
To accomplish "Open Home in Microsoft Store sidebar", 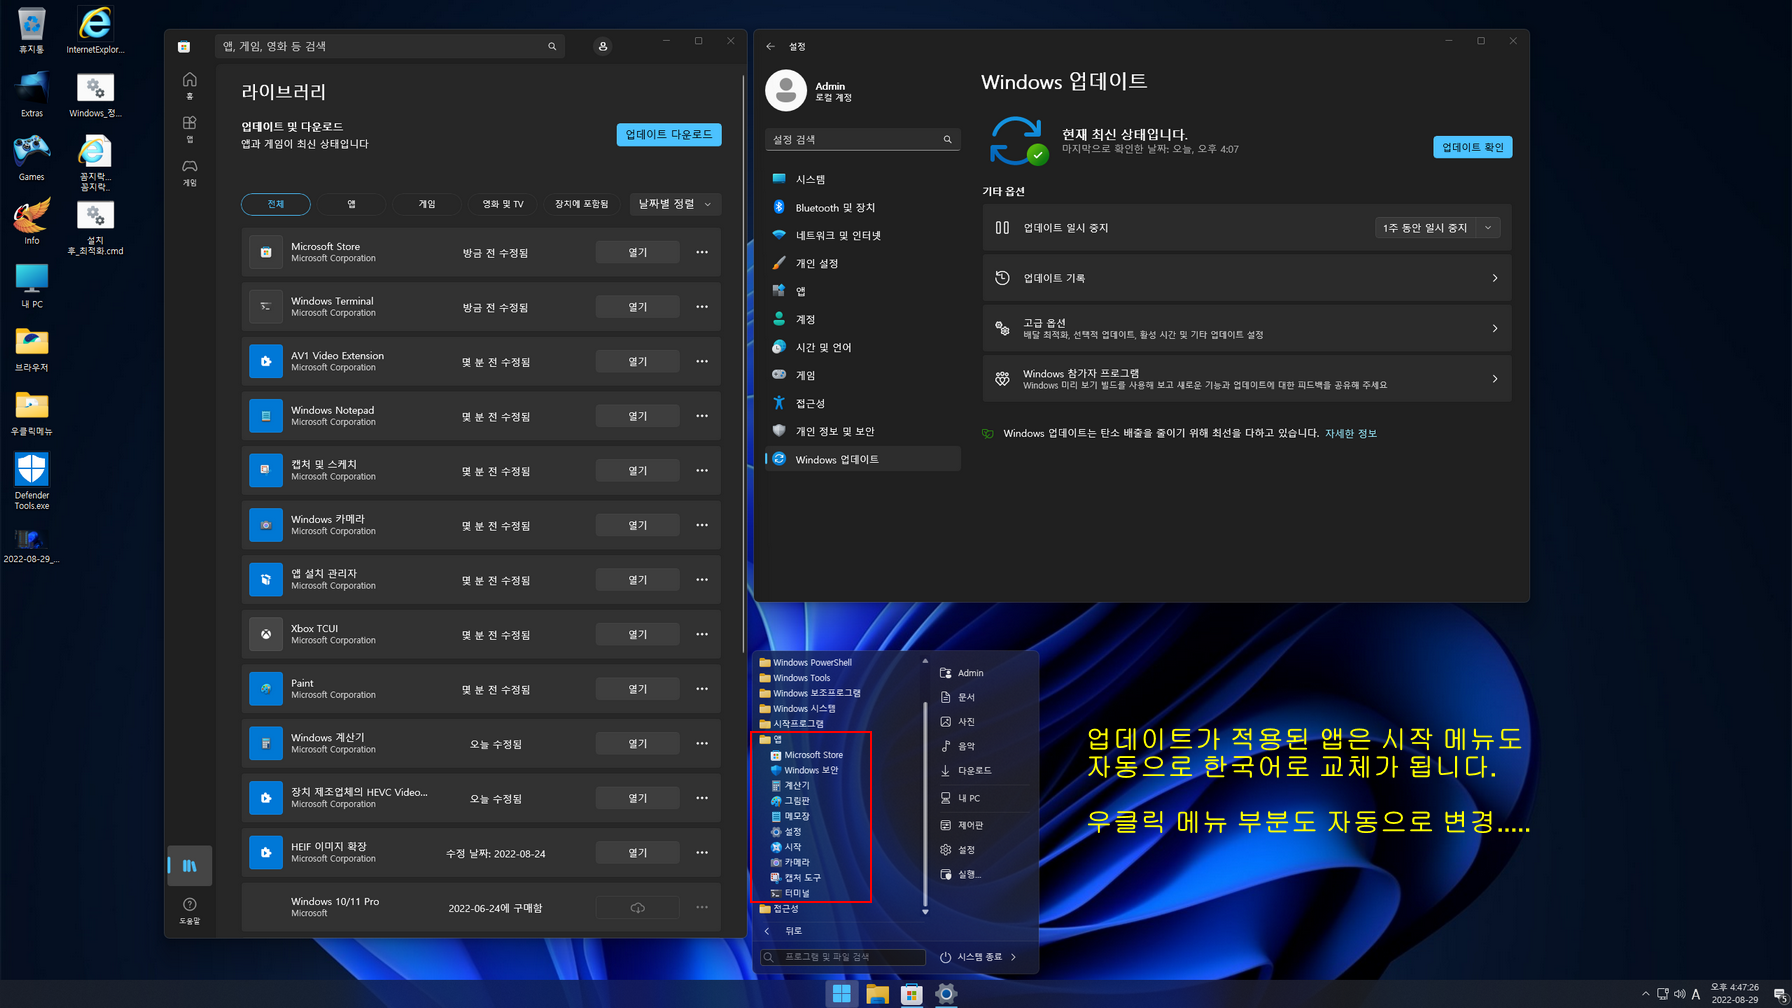I will pyautogui.click(x=189, y=85).
